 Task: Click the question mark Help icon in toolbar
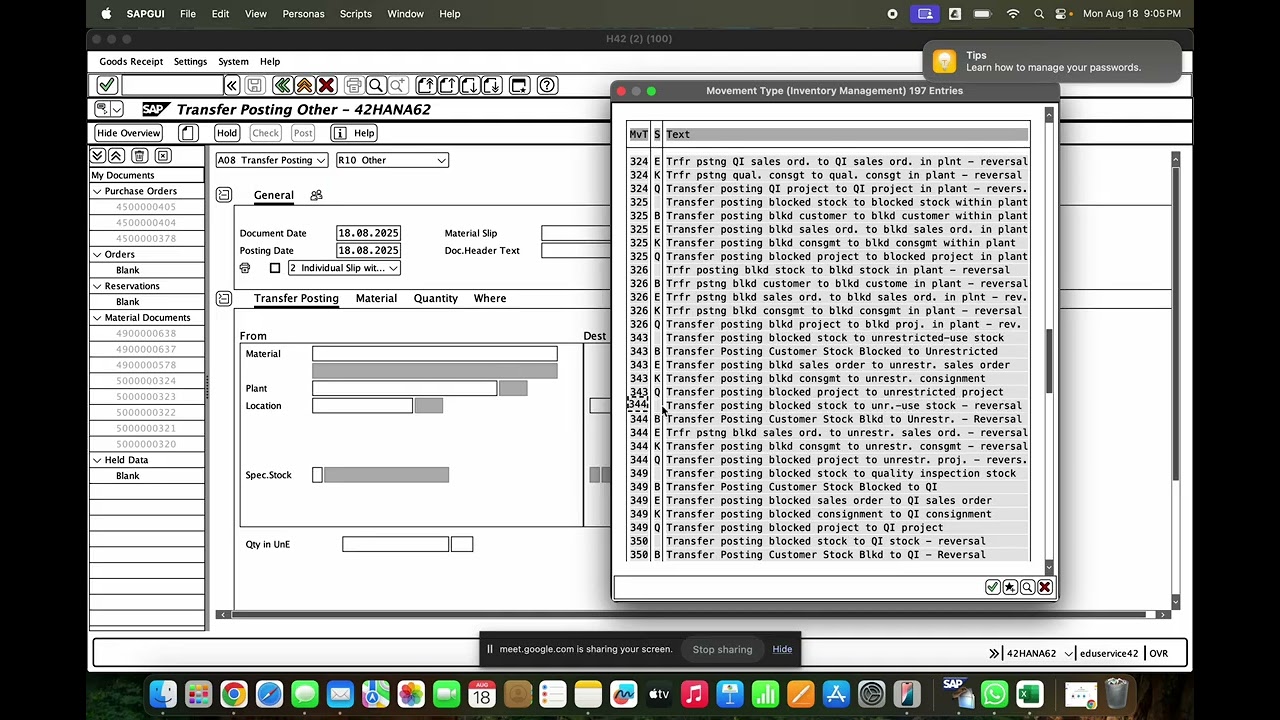547,86
